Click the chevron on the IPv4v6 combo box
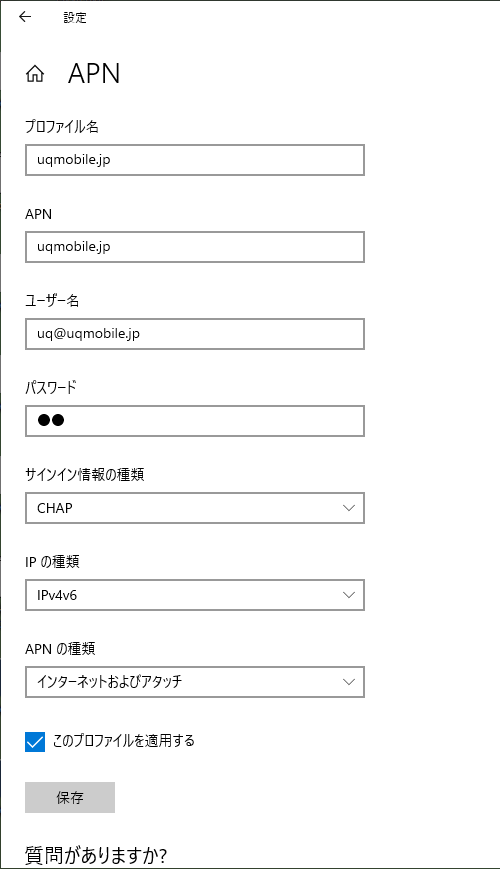This screenshot has width=500, height=869. [349, 595]
